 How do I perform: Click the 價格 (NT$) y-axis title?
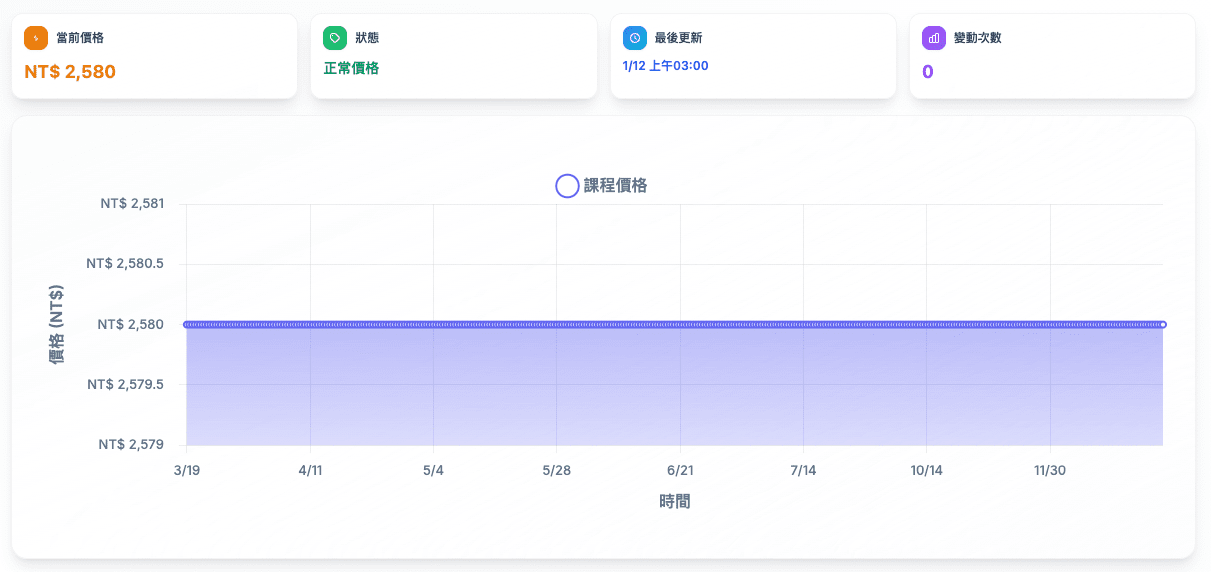pos(57,324)
